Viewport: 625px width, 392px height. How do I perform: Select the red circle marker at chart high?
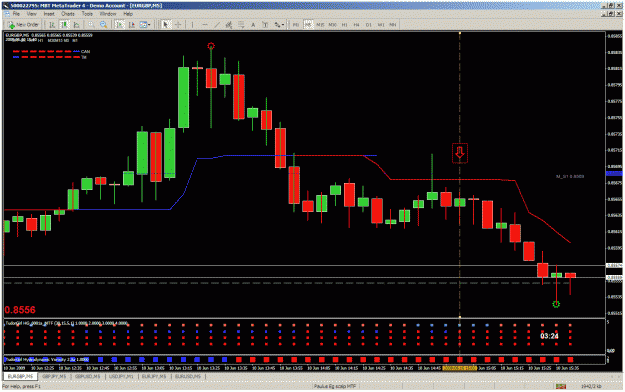click(x=211, y=46)
